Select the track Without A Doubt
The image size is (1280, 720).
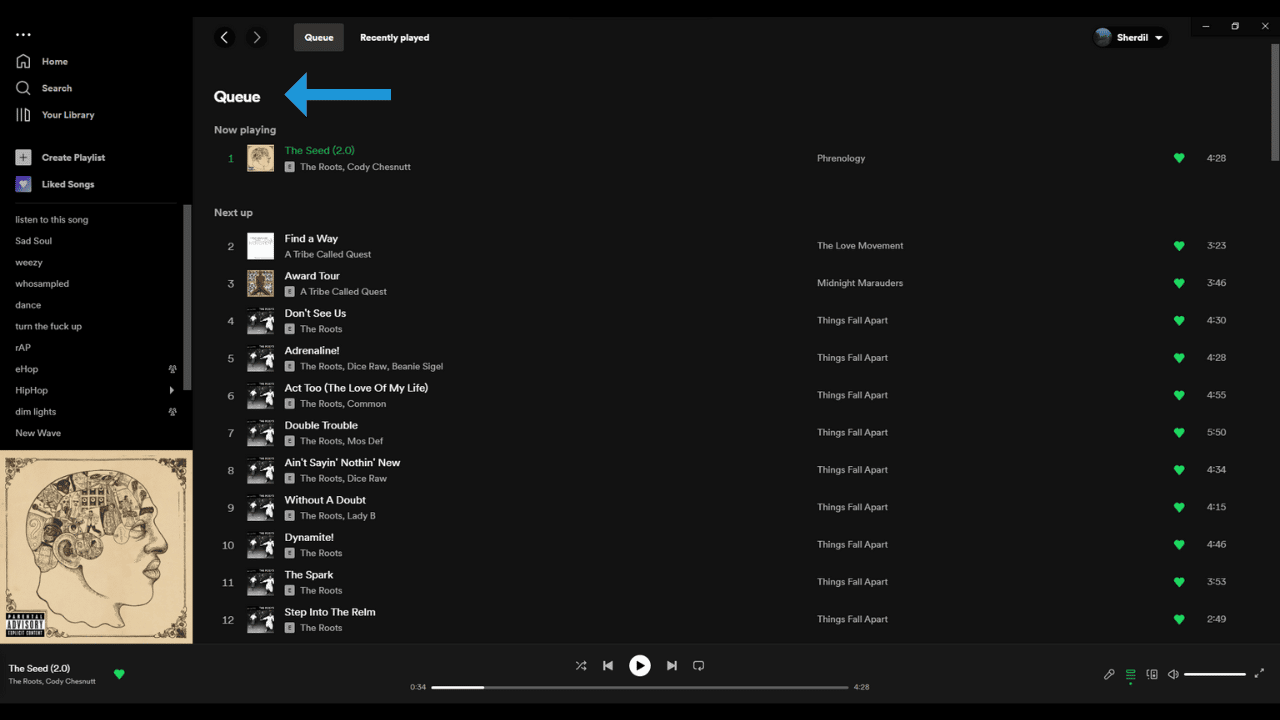(325, 500)
